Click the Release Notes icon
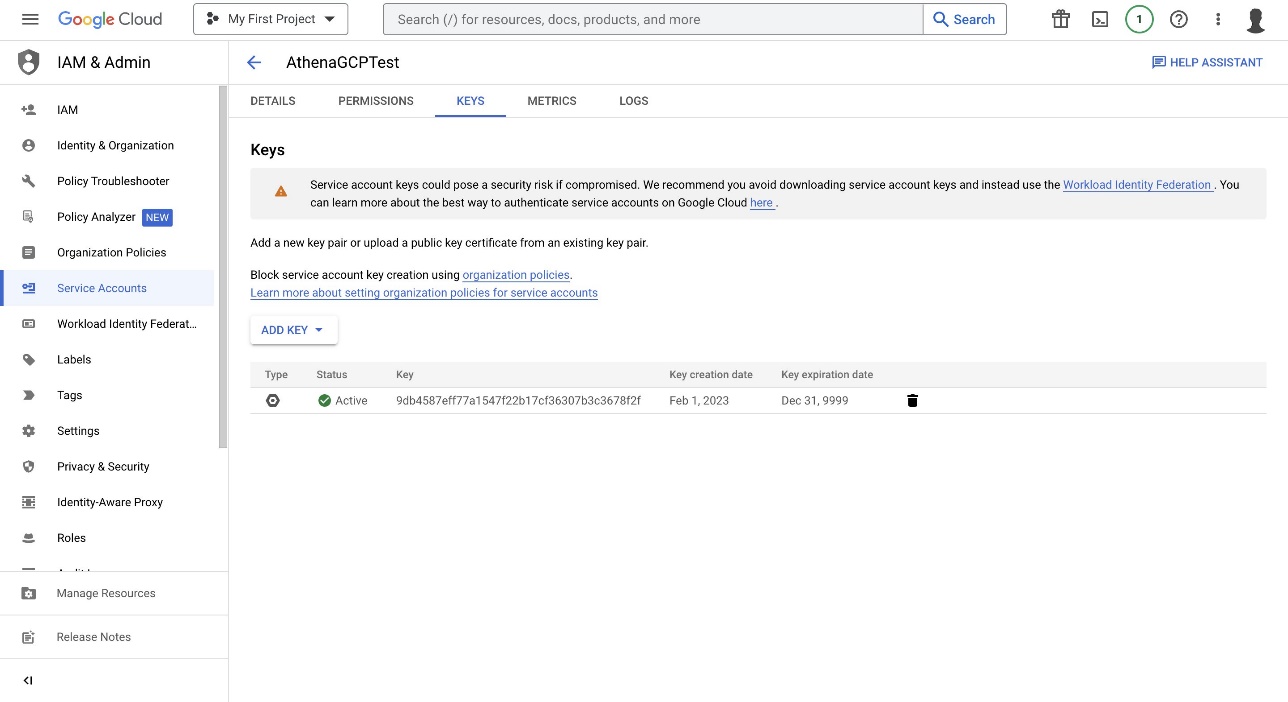The image size is (1288, 702). 29,637
